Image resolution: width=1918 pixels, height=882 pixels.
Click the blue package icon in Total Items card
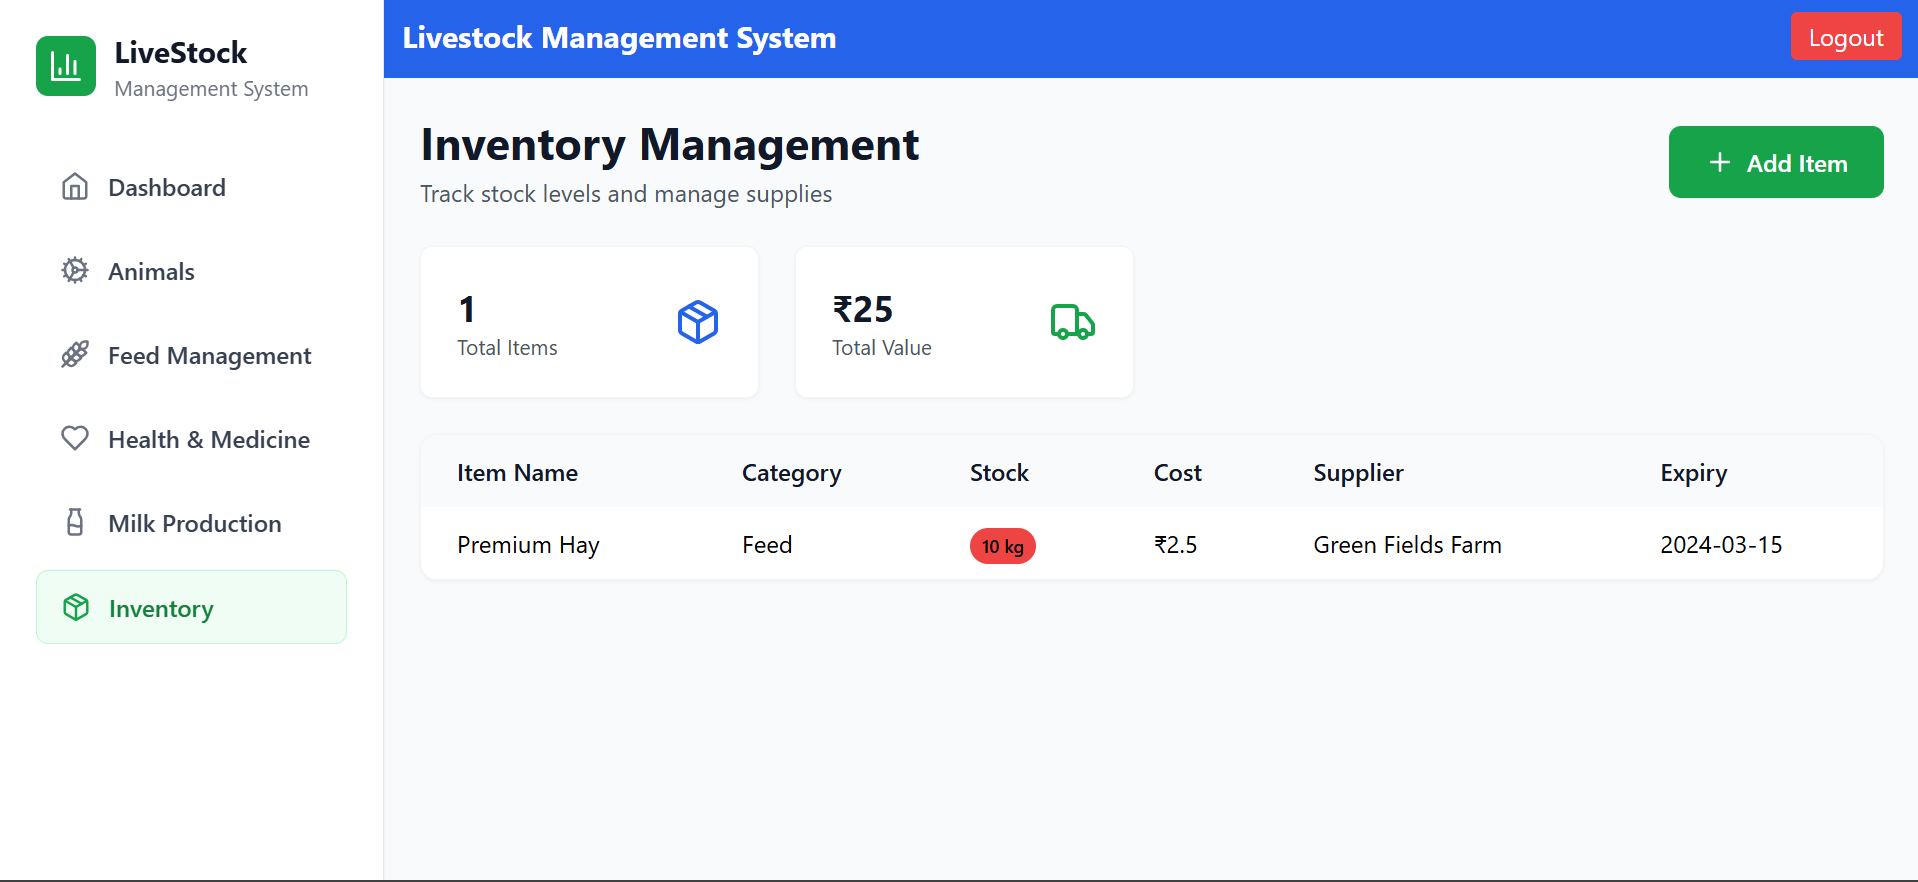coord(698,322)
